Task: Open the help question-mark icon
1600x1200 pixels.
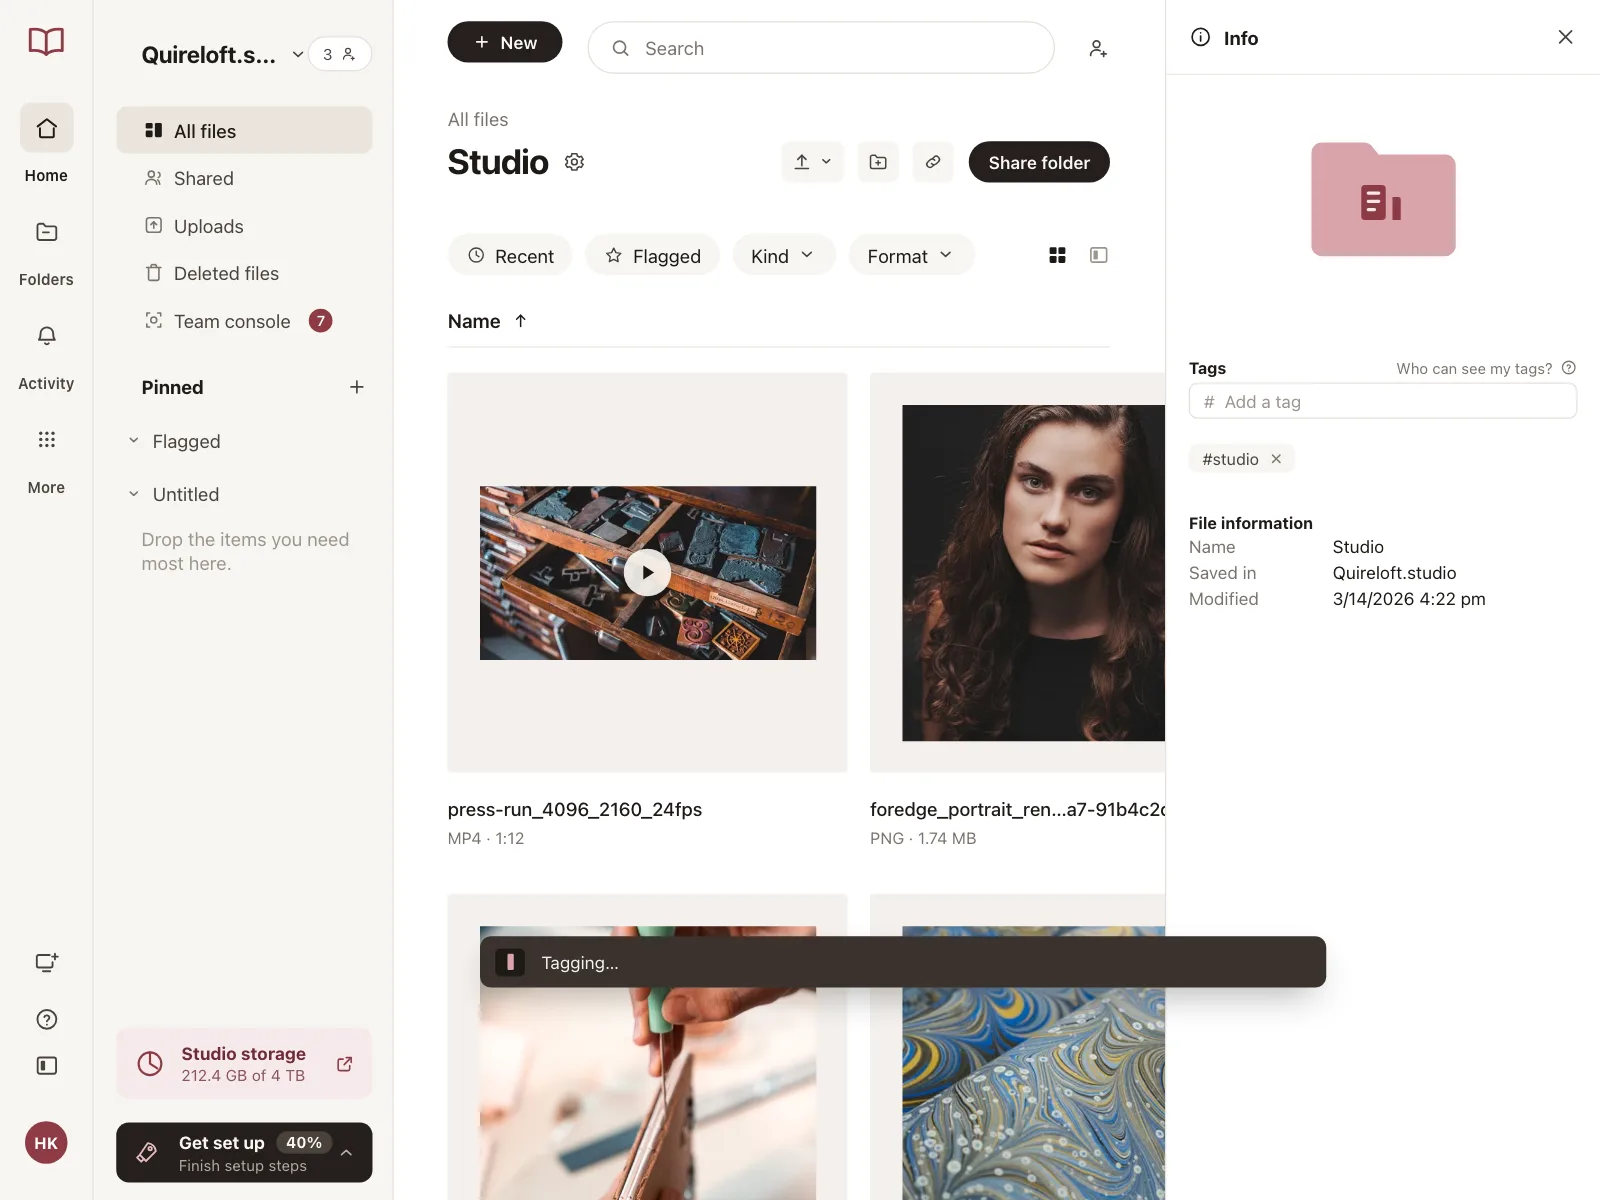Action: pos(46,1019)
